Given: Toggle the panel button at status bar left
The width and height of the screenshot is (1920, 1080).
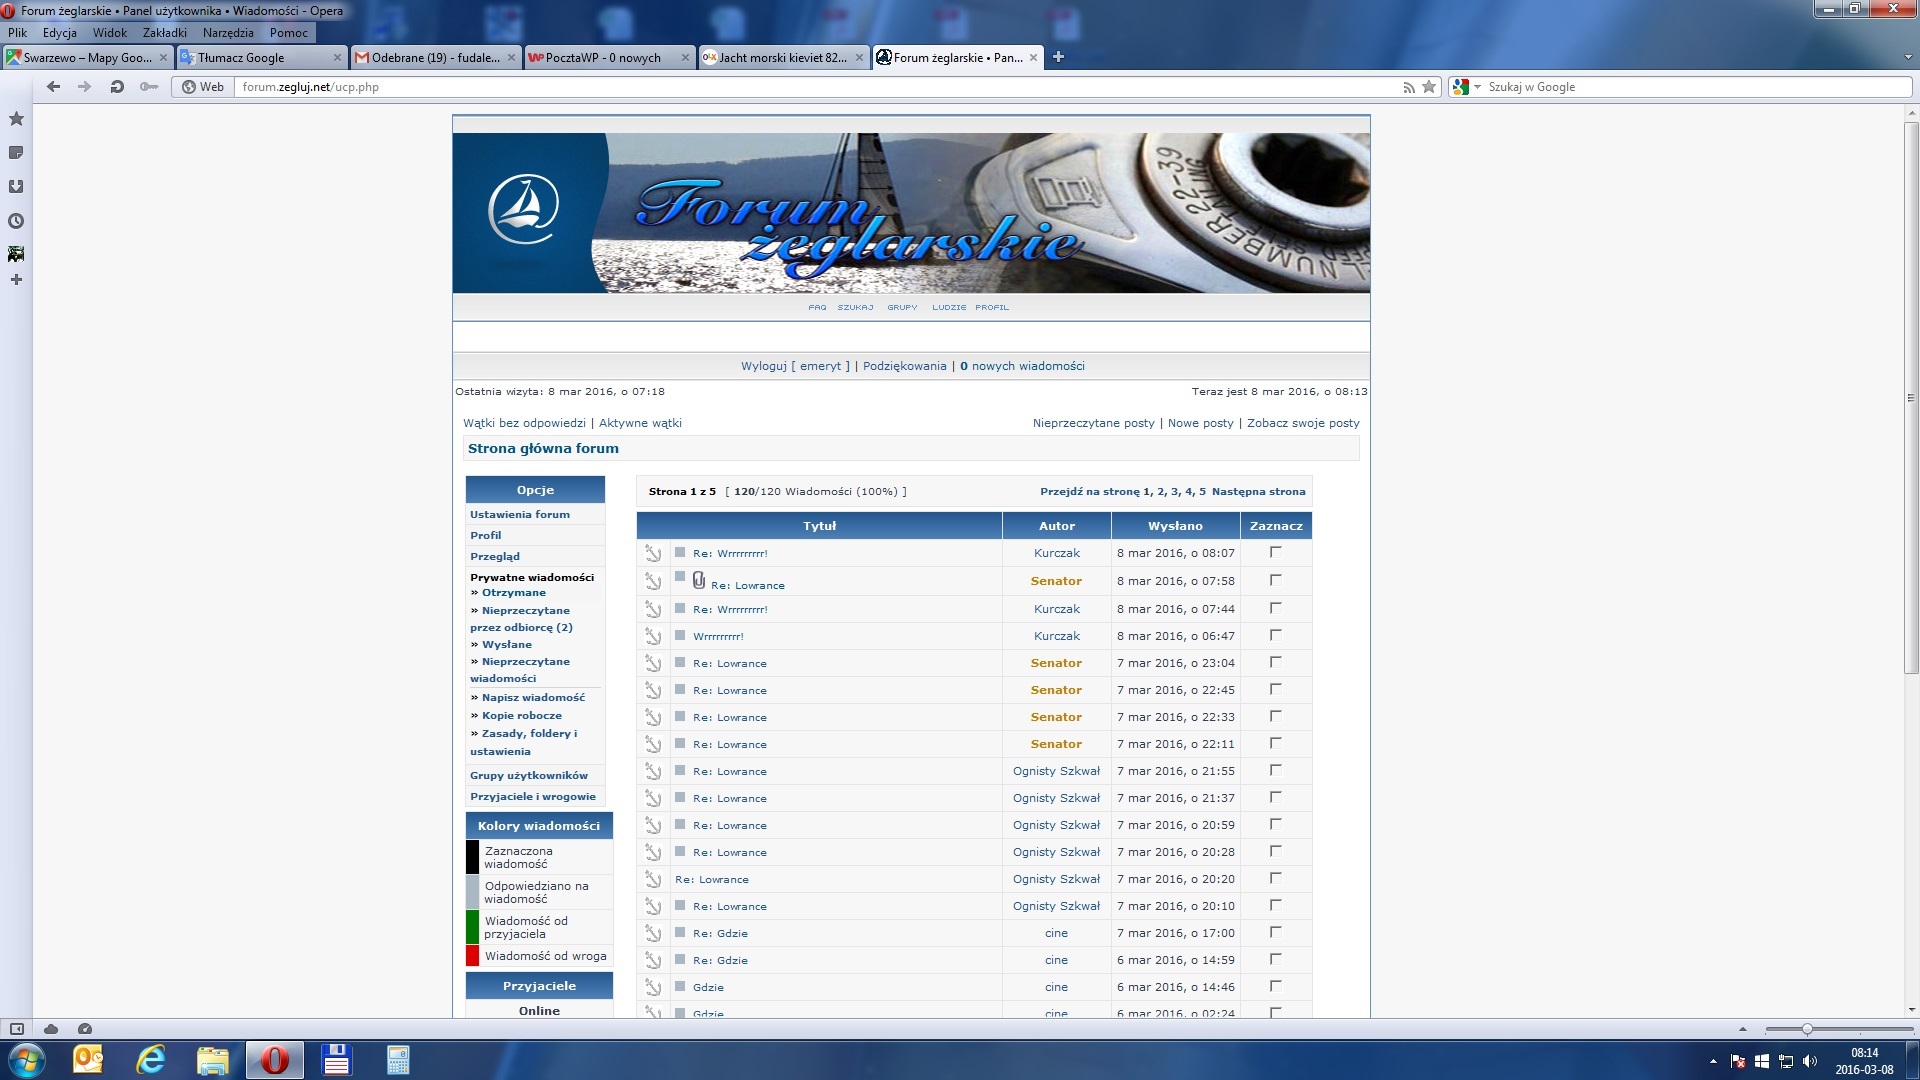Looking at the screenshot, I should (x=17, y=1029).
